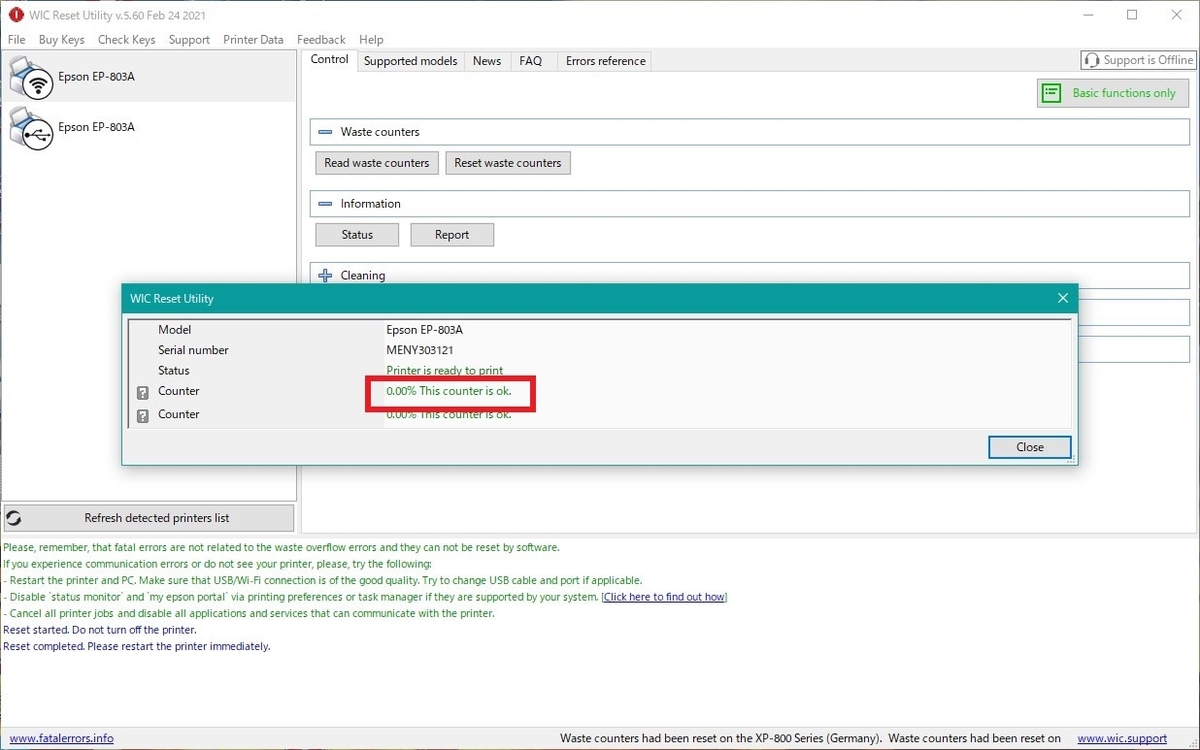Collapse the Waste counters section
Viewport: 1200px width, 750px height.
(x=325, y=132)
